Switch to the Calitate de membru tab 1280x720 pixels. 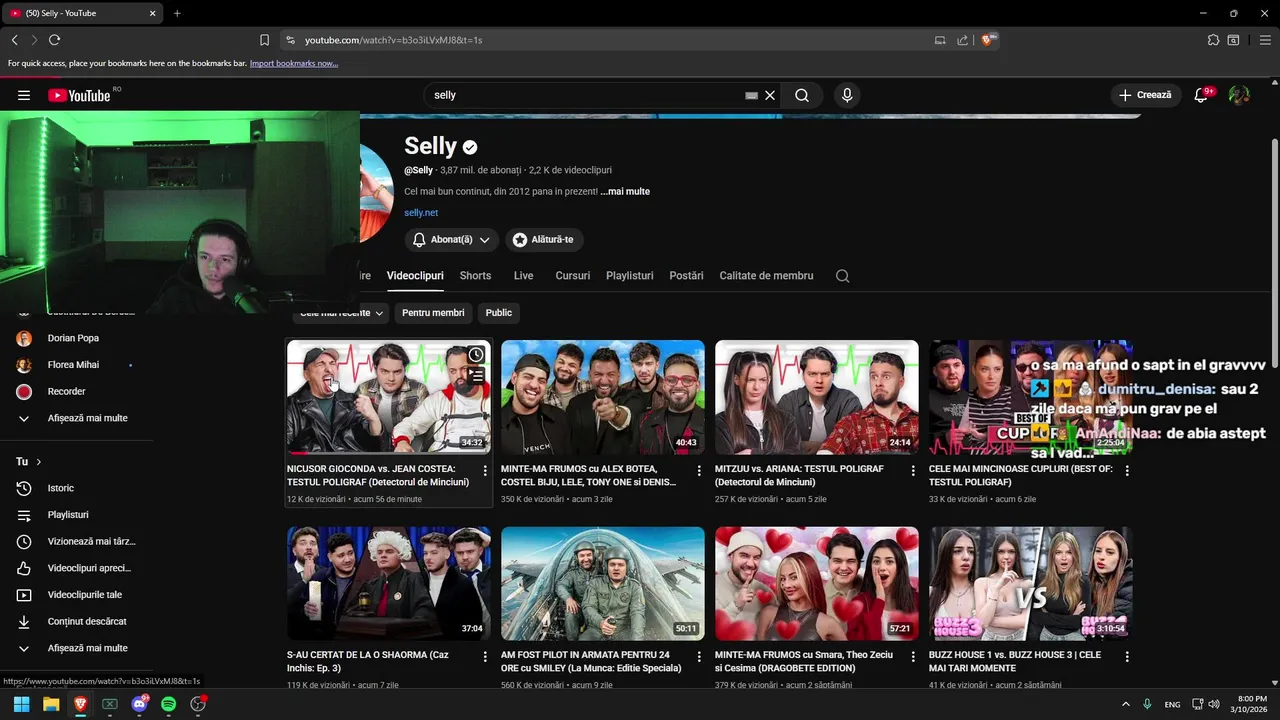[767, 276]
